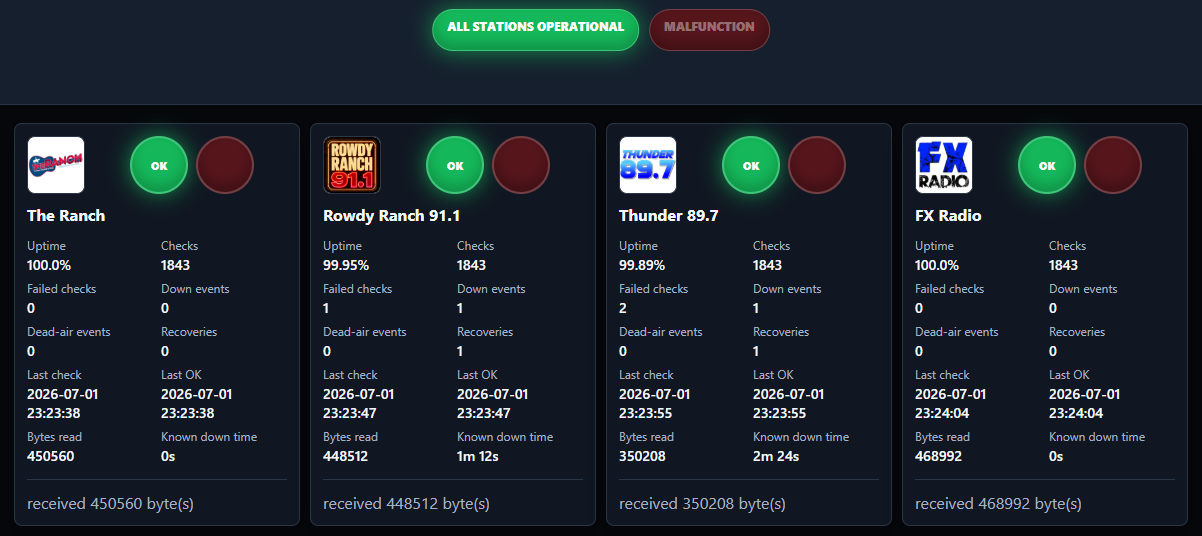Click FX Radio known down time 0s
This screenshot has height=536, width=1202.
[x=1056, y=456]
